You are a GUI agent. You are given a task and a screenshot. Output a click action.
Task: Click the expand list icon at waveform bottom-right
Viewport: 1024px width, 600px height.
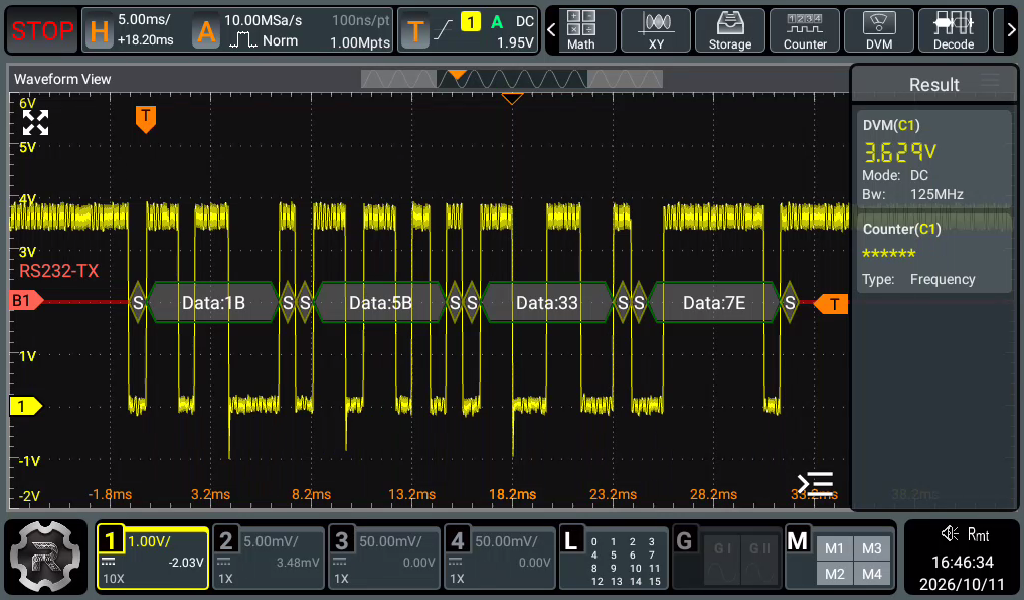815,484
